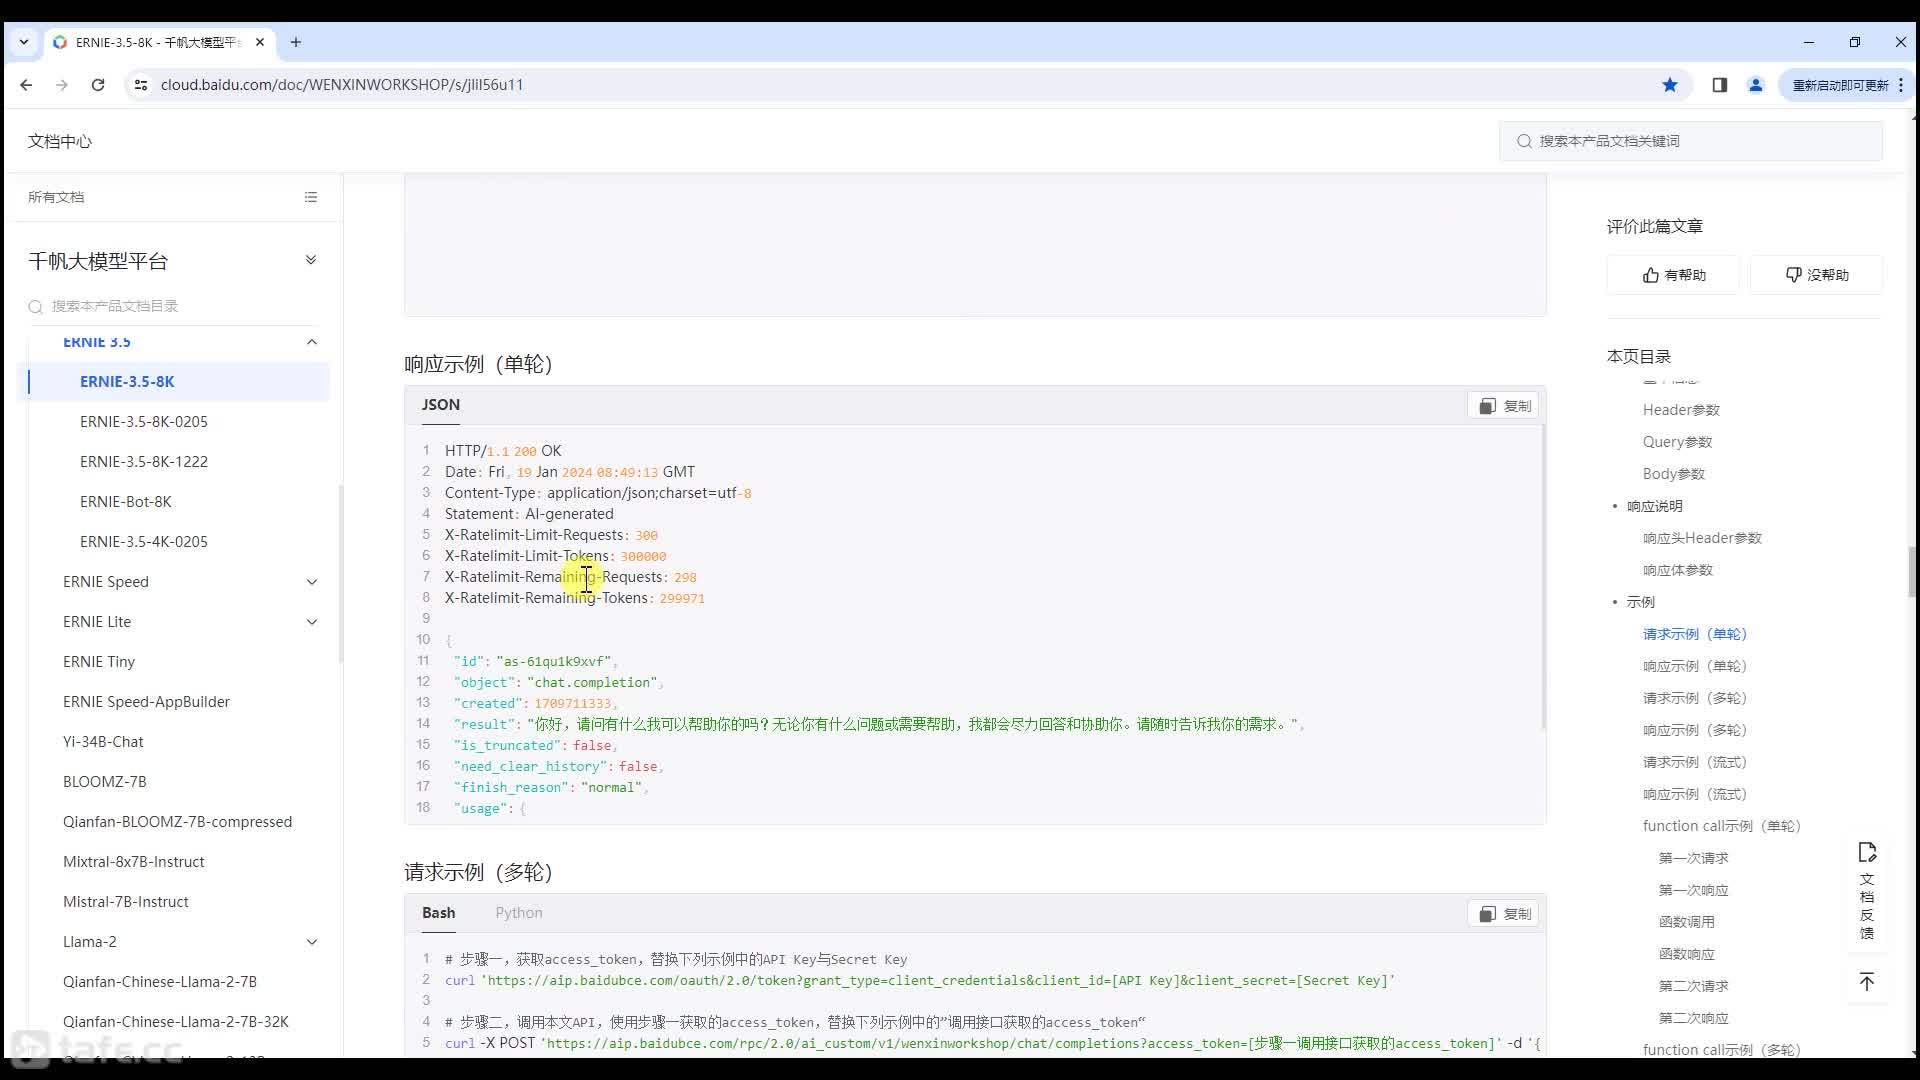Jump to Body参数 in page contents
This screenshot has height=1080, width=1920.
click(1673, 474)
